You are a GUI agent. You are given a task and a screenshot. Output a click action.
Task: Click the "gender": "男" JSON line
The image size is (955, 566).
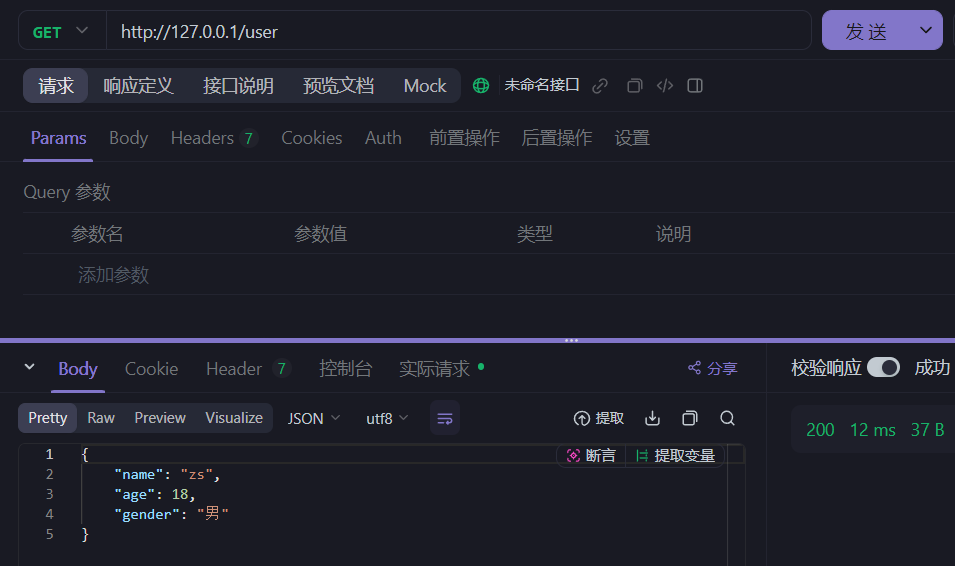[x=171, y=514]
